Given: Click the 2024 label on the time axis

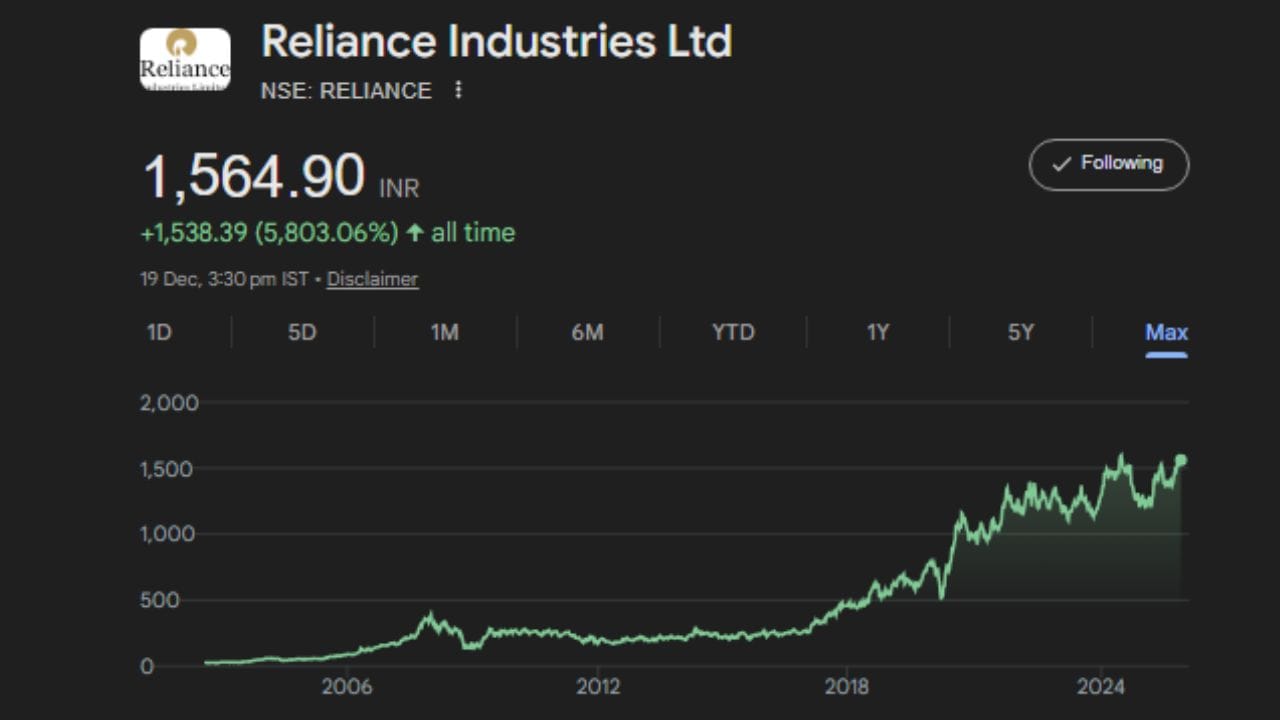Looking at the screenshot, I should (1100, 687).
